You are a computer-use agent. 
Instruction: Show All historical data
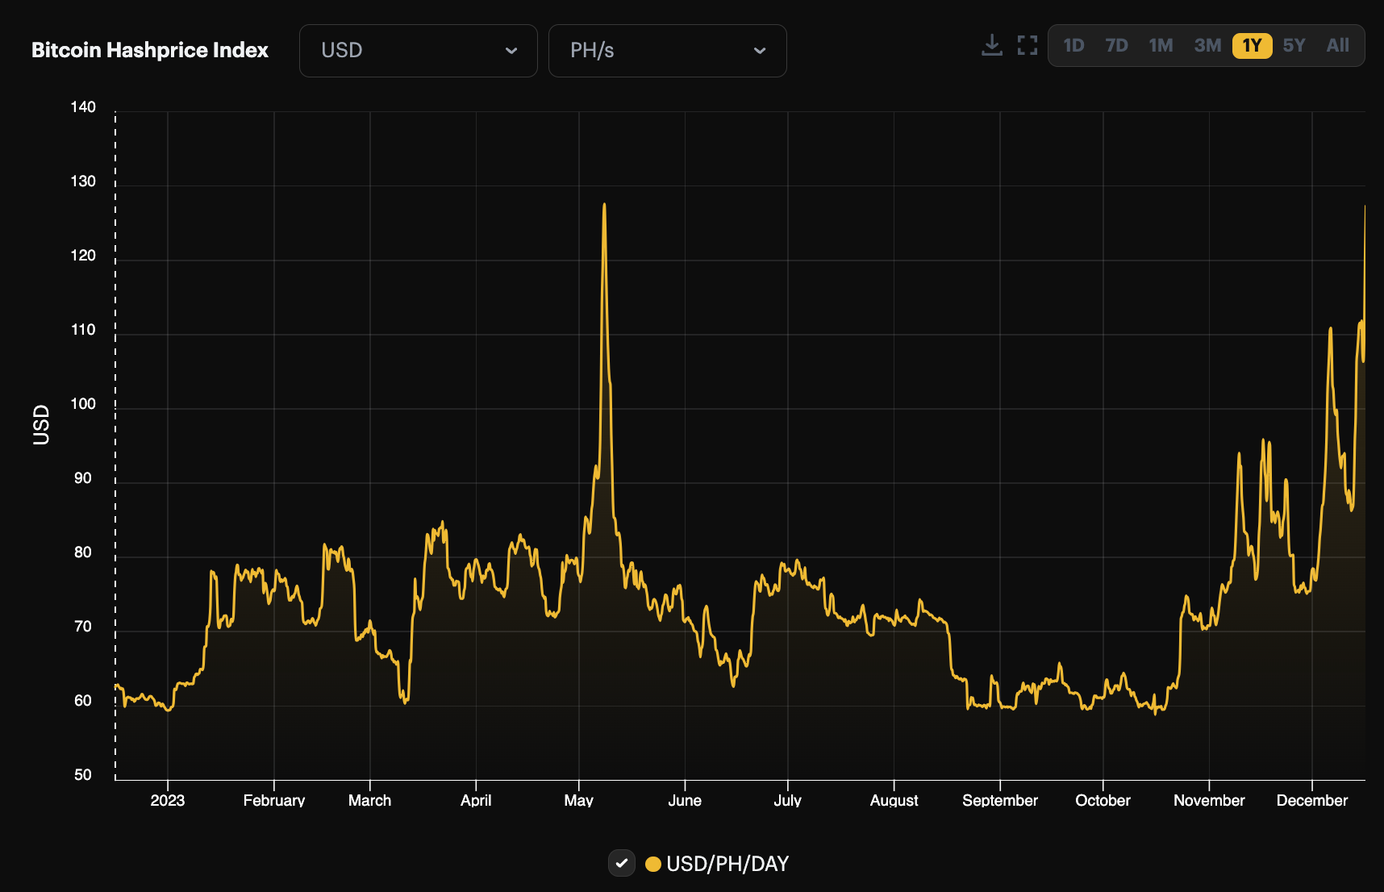(1337, 45)
